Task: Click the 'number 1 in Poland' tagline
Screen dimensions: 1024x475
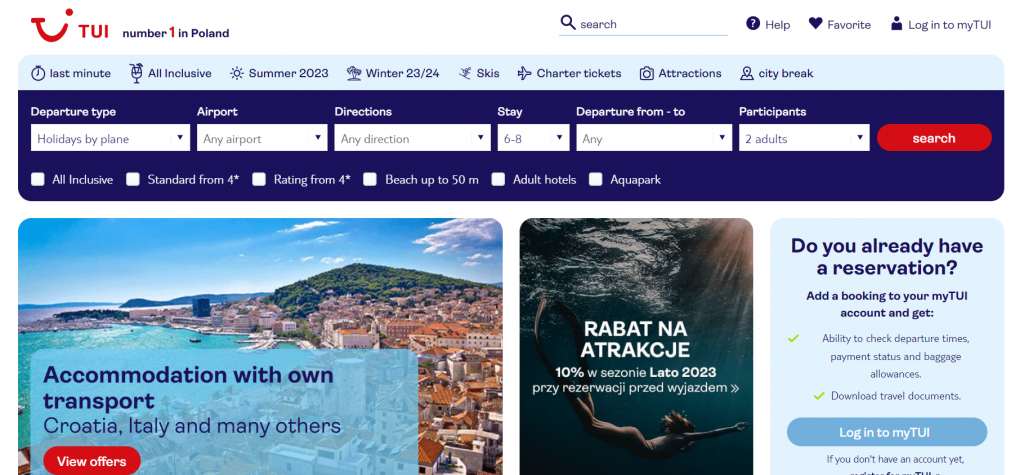Action: [x=176, y=33]
